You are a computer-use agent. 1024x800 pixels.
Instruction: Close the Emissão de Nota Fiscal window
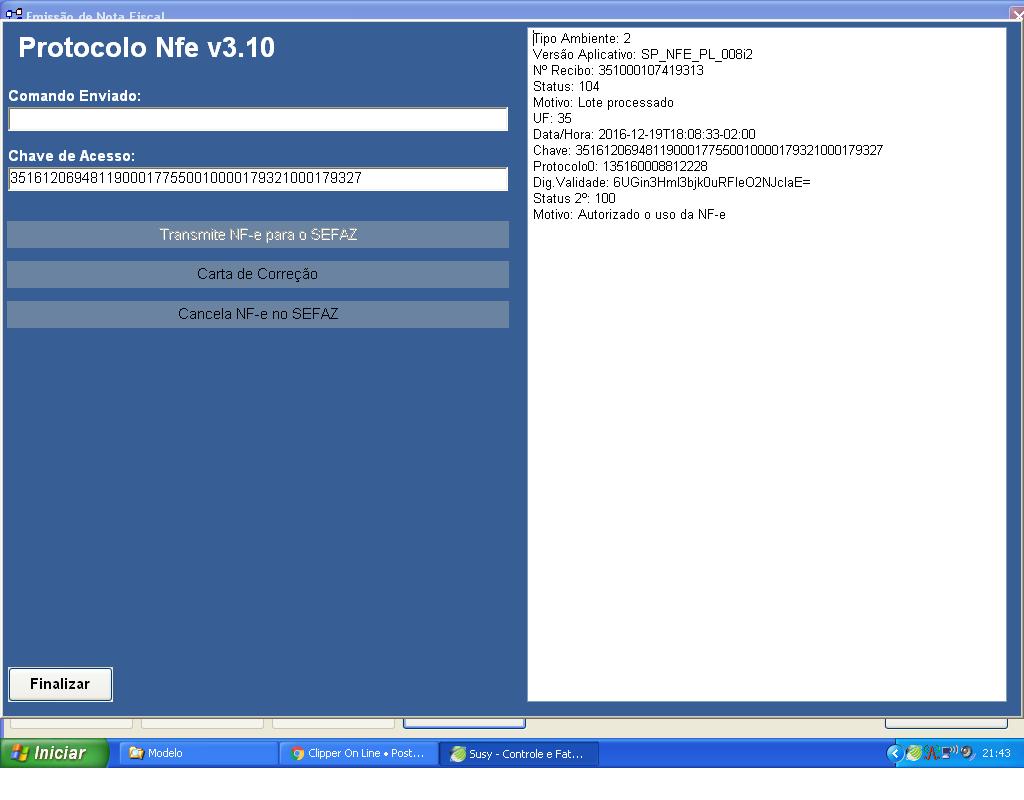click(x=1017, y=14)
